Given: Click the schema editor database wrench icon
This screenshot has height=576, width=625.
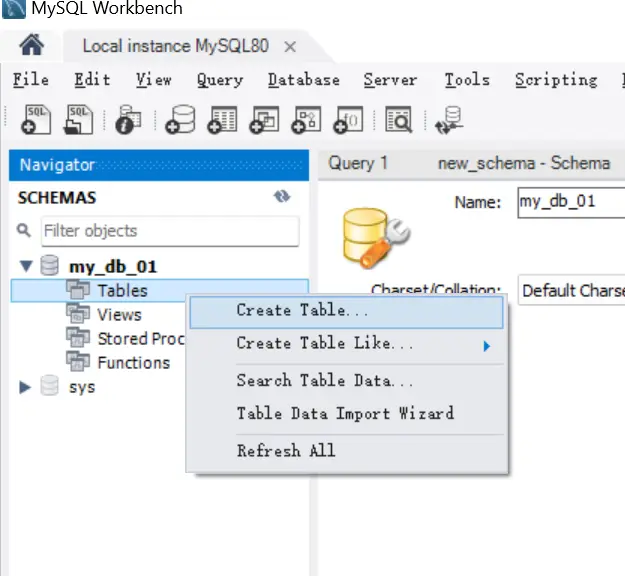Looking at the screenshot, I should point(376,238).
